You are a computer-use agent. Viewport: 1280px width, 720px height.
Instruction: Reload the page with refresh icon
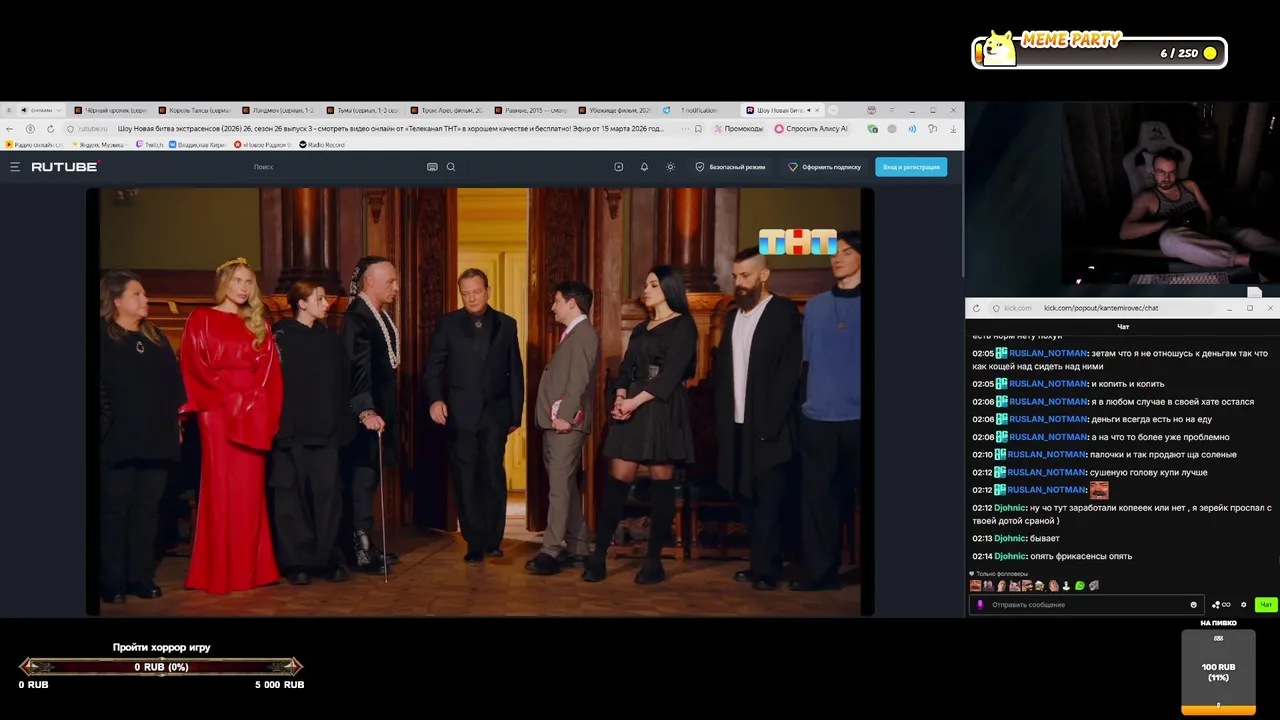50,129
